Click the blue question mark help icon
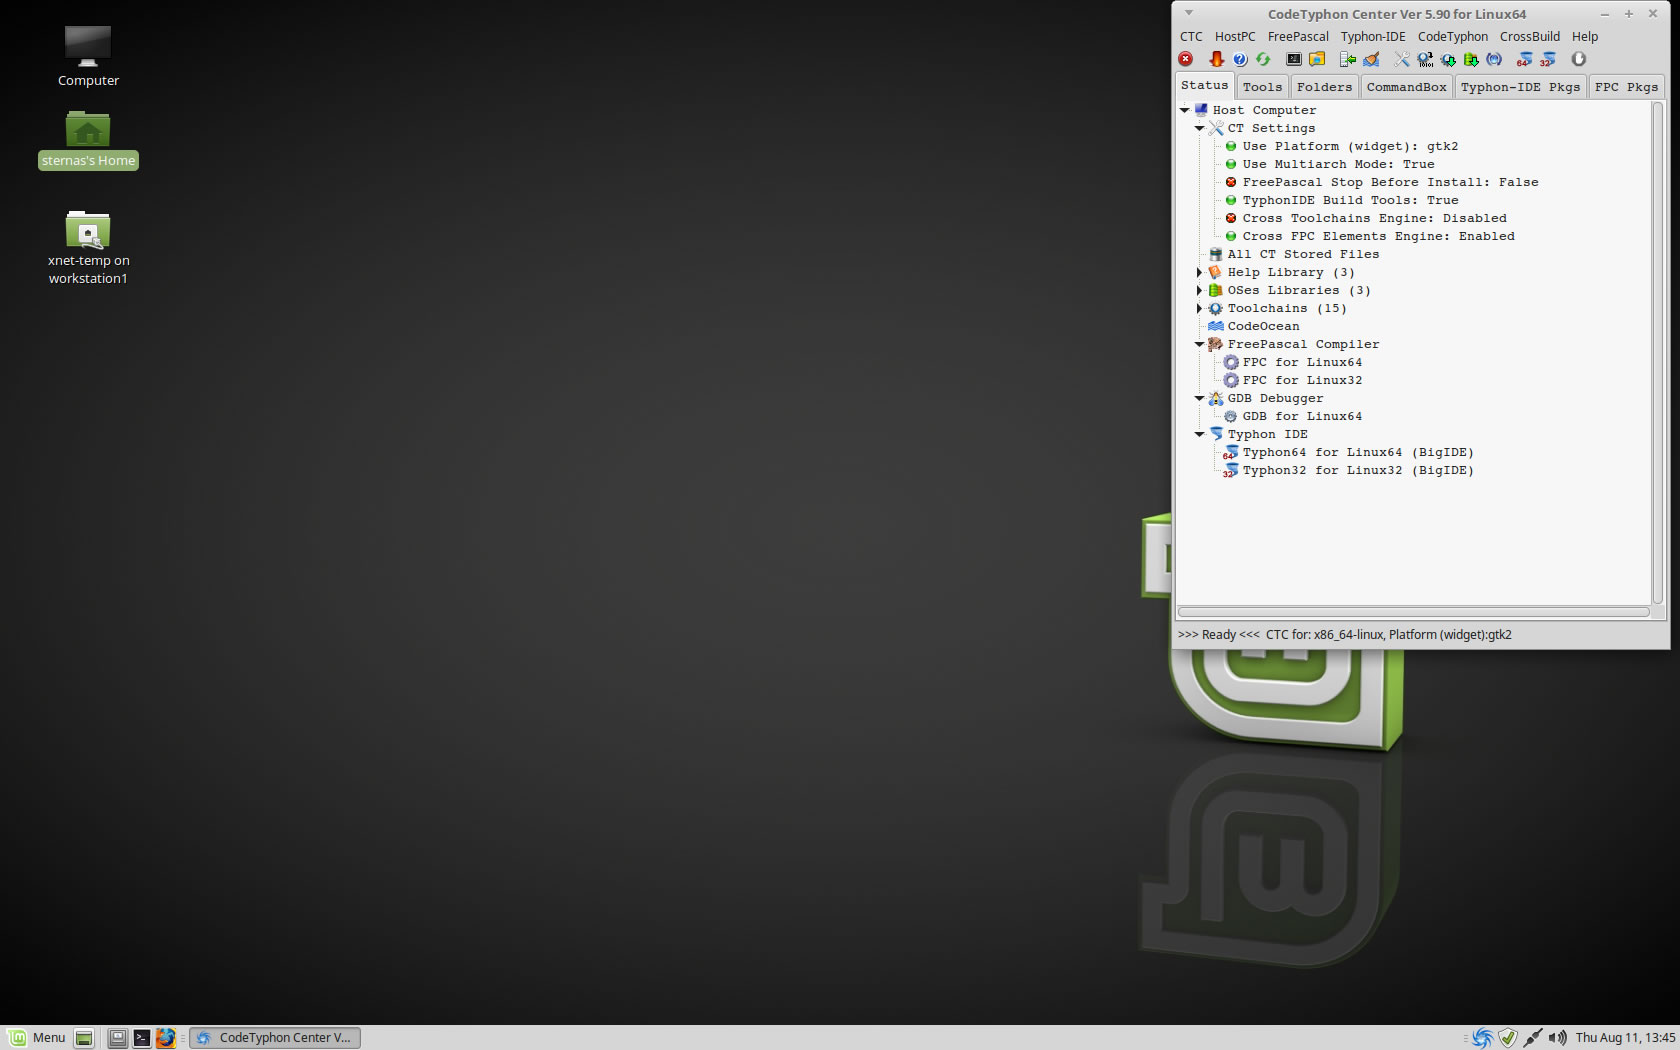Image resolution: width=1680 pixels, height=1050 pixels. [x=1240, y=59]
